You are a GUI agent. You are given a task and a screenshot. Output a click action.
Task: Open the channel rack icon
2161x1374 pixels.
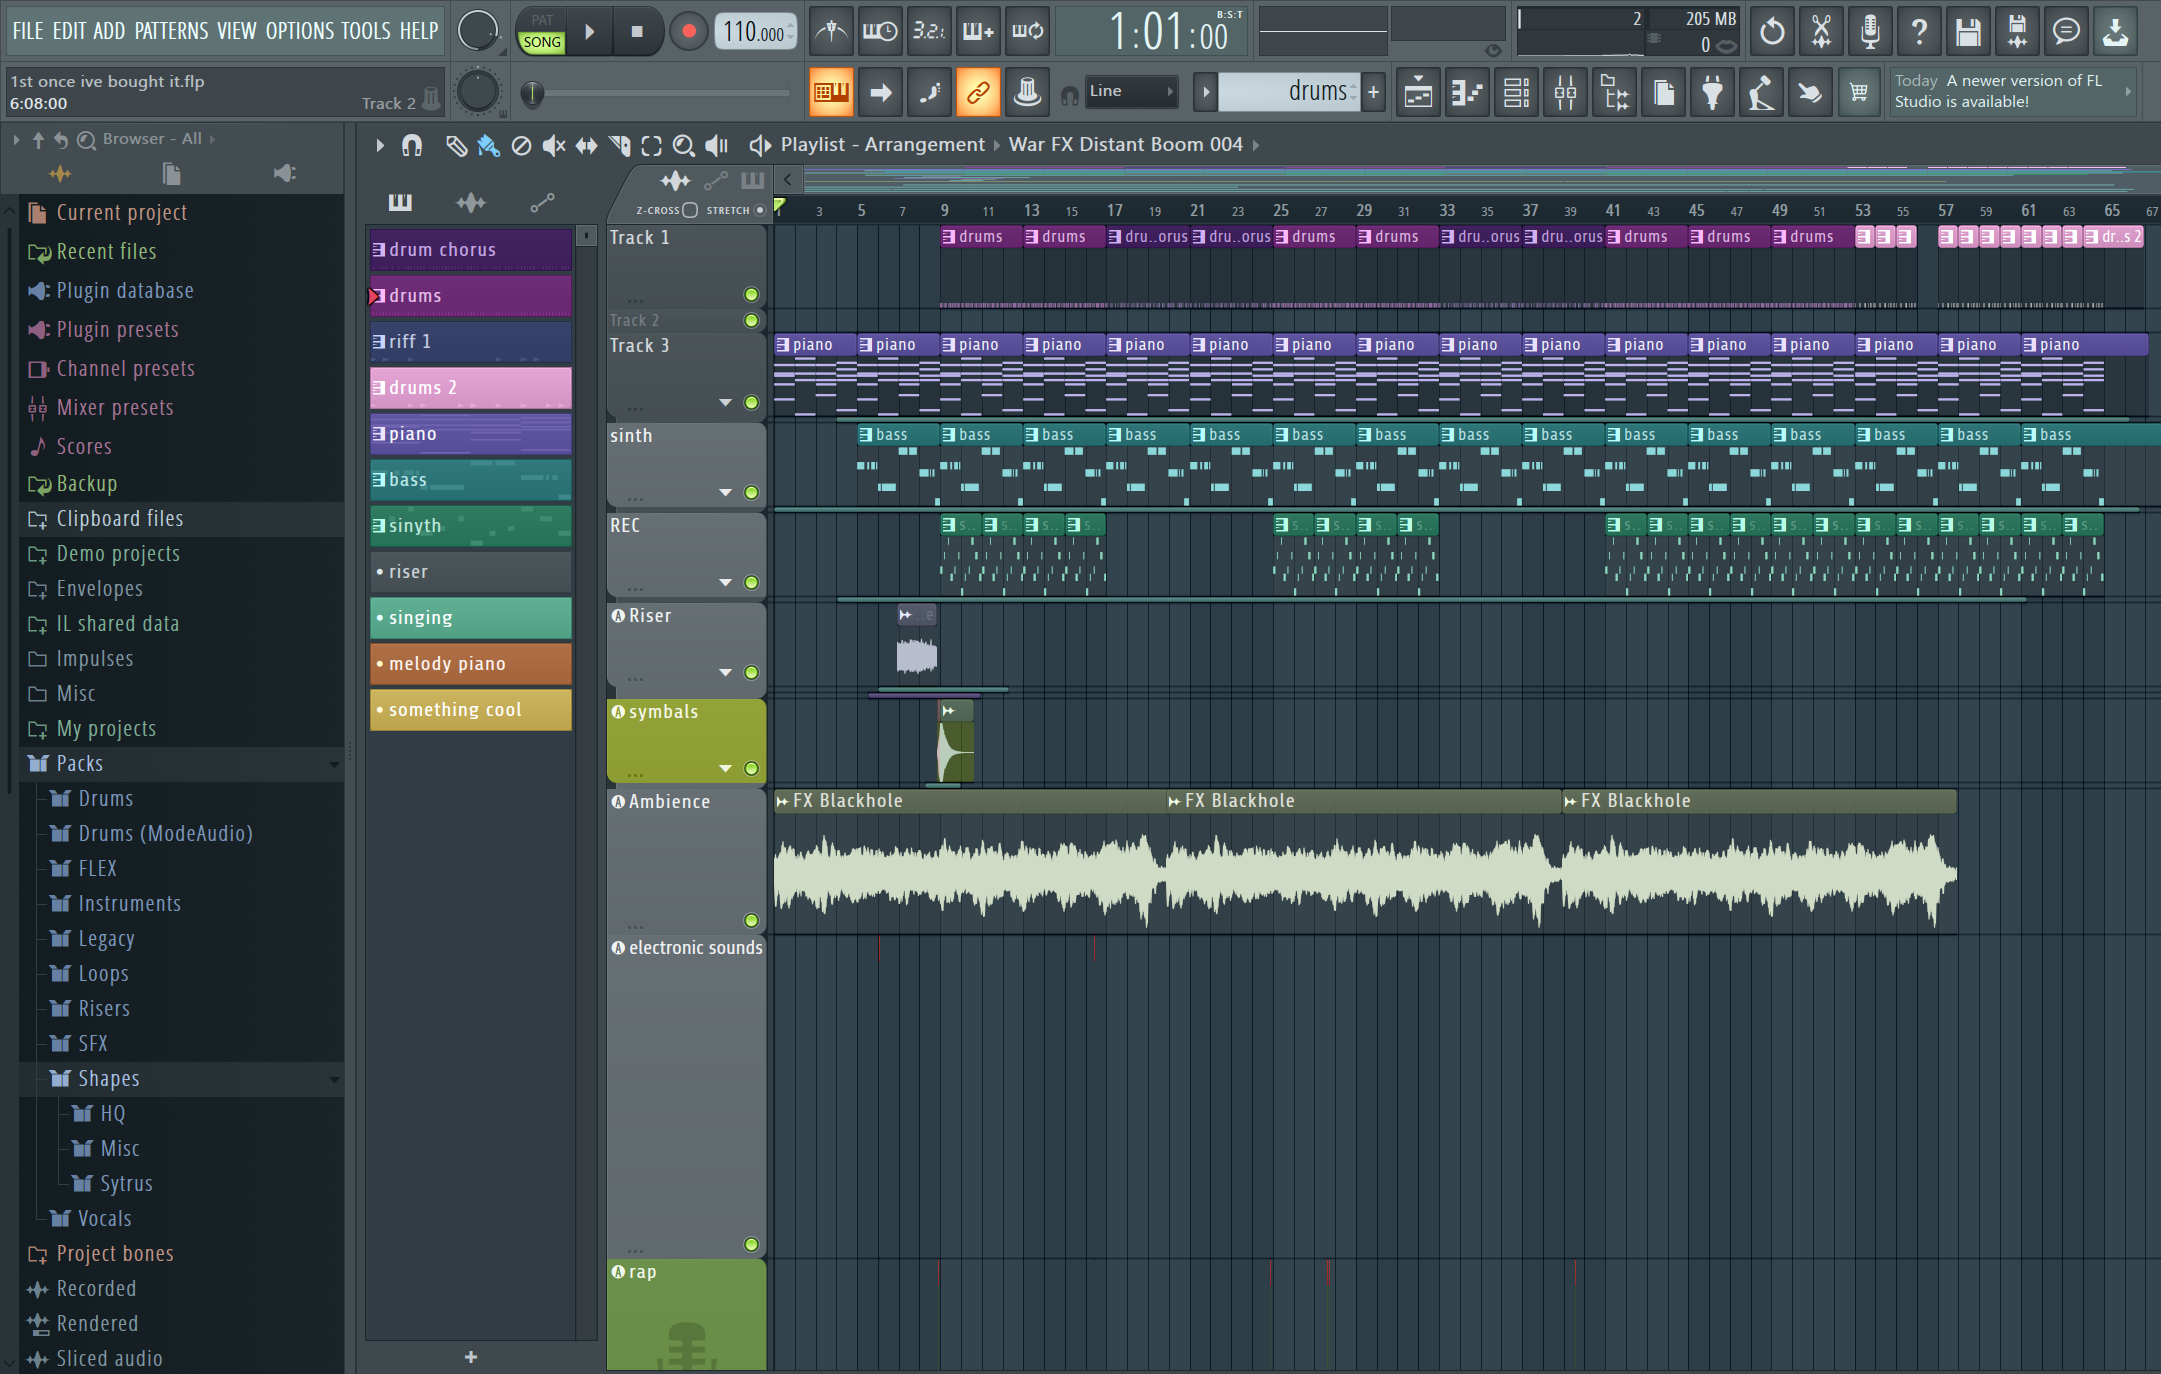[1516, 94]
